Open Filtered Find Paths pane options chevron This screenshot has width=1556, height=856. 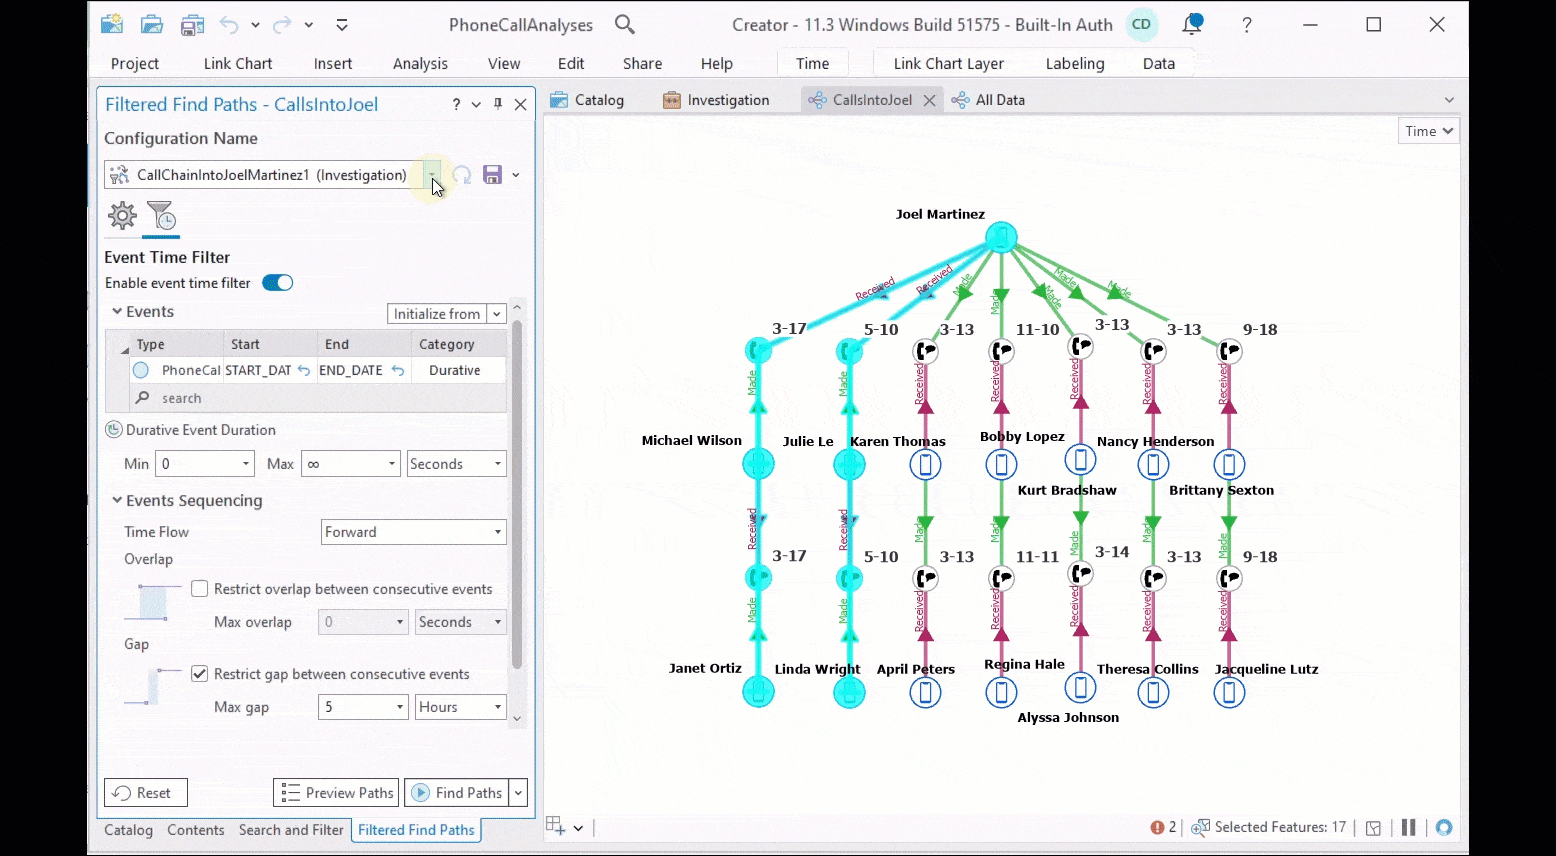(x=476, y=104)
